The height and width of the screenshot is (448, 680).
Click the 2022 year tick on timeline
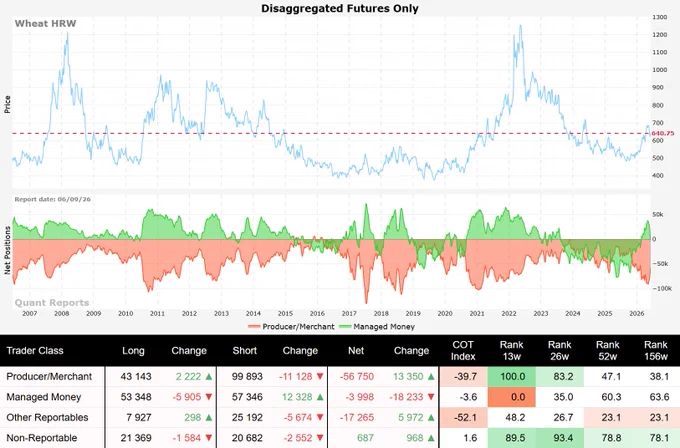coord(509,313)
